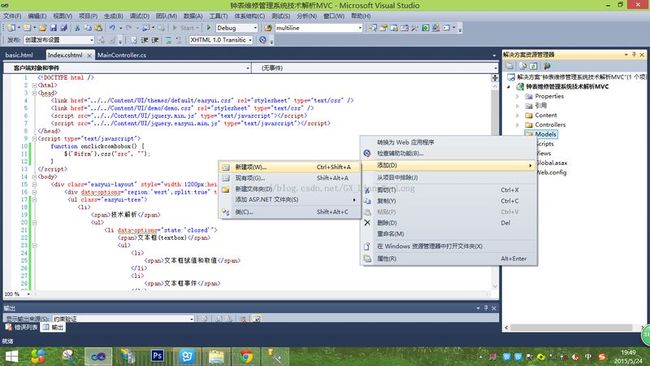Collapse the html tag on line 2
Image resolution: width=650 pixels, height=366 pixels.
point(34,85)
